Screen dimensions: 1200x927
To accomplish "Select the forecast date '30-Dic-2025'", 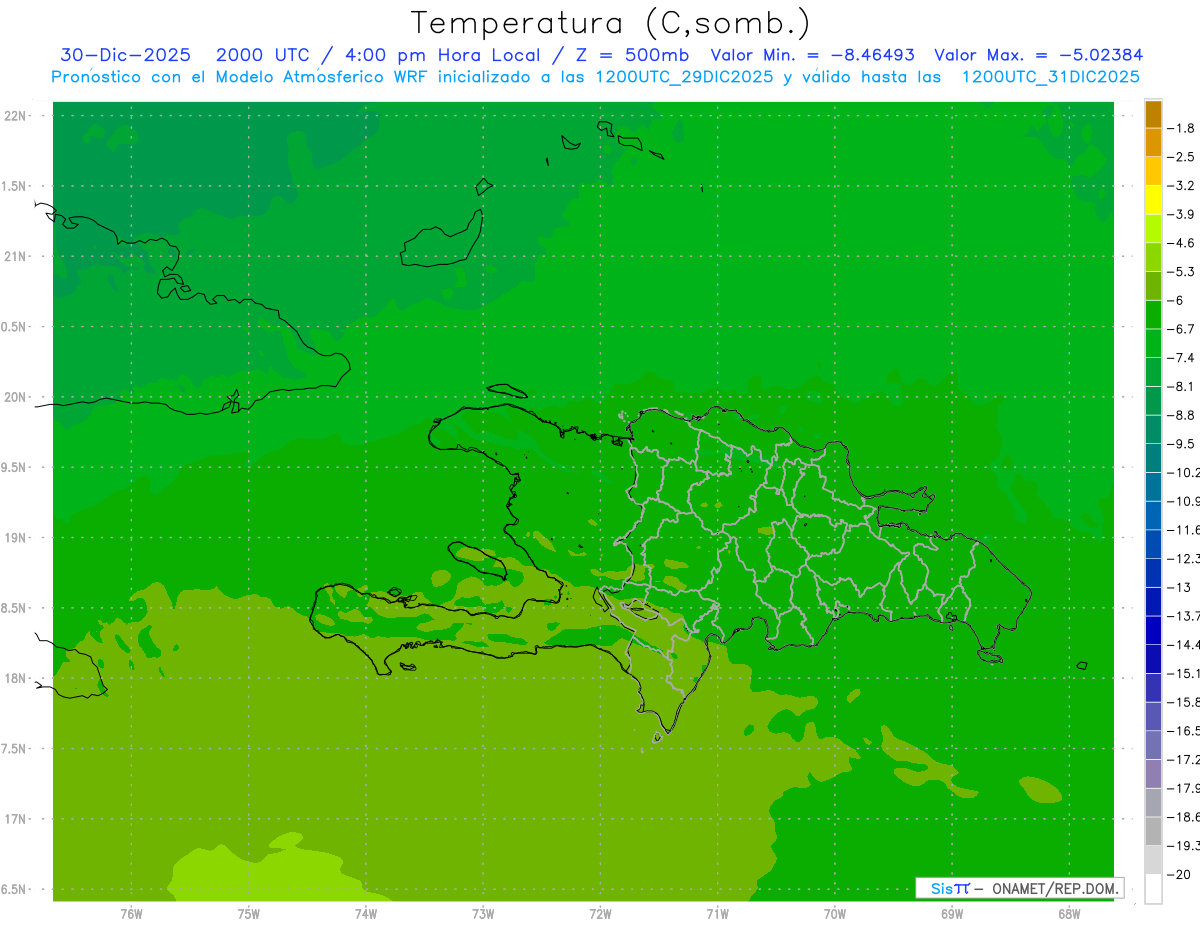I will tap(125, 55).
